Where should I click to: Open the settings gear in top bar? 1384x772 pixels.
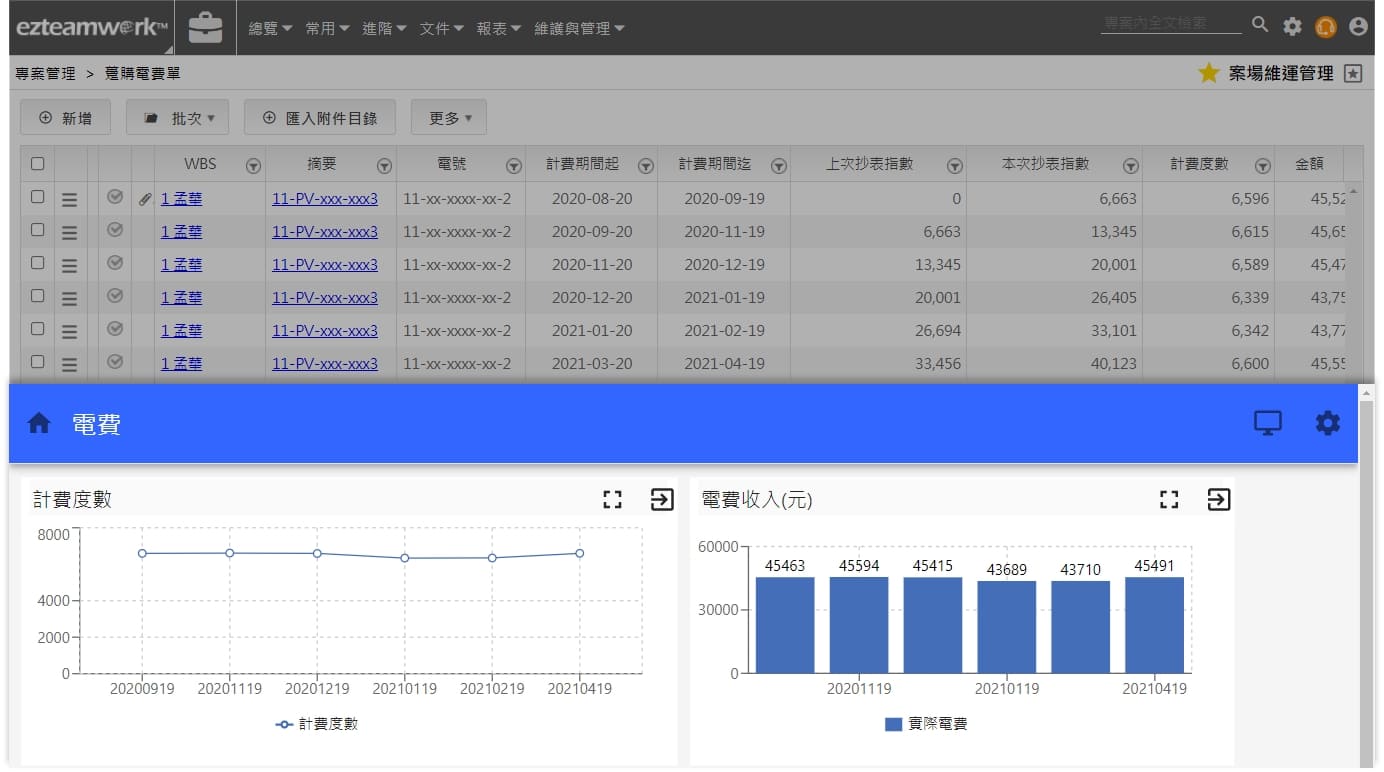tap(1293, 27)
